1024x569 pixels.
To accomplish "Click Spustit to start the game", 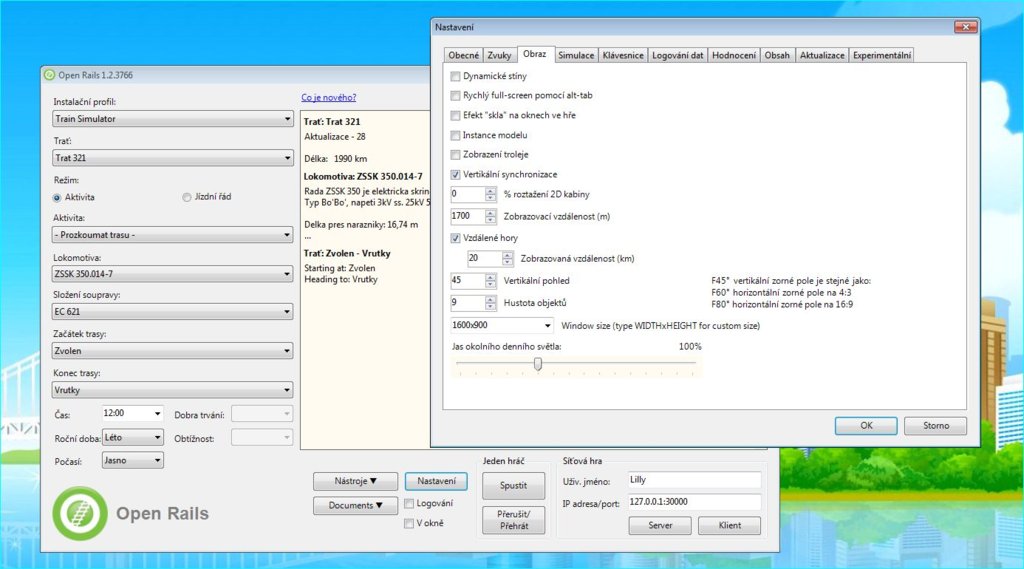I will pyautogui.click(x=513, y=486).
